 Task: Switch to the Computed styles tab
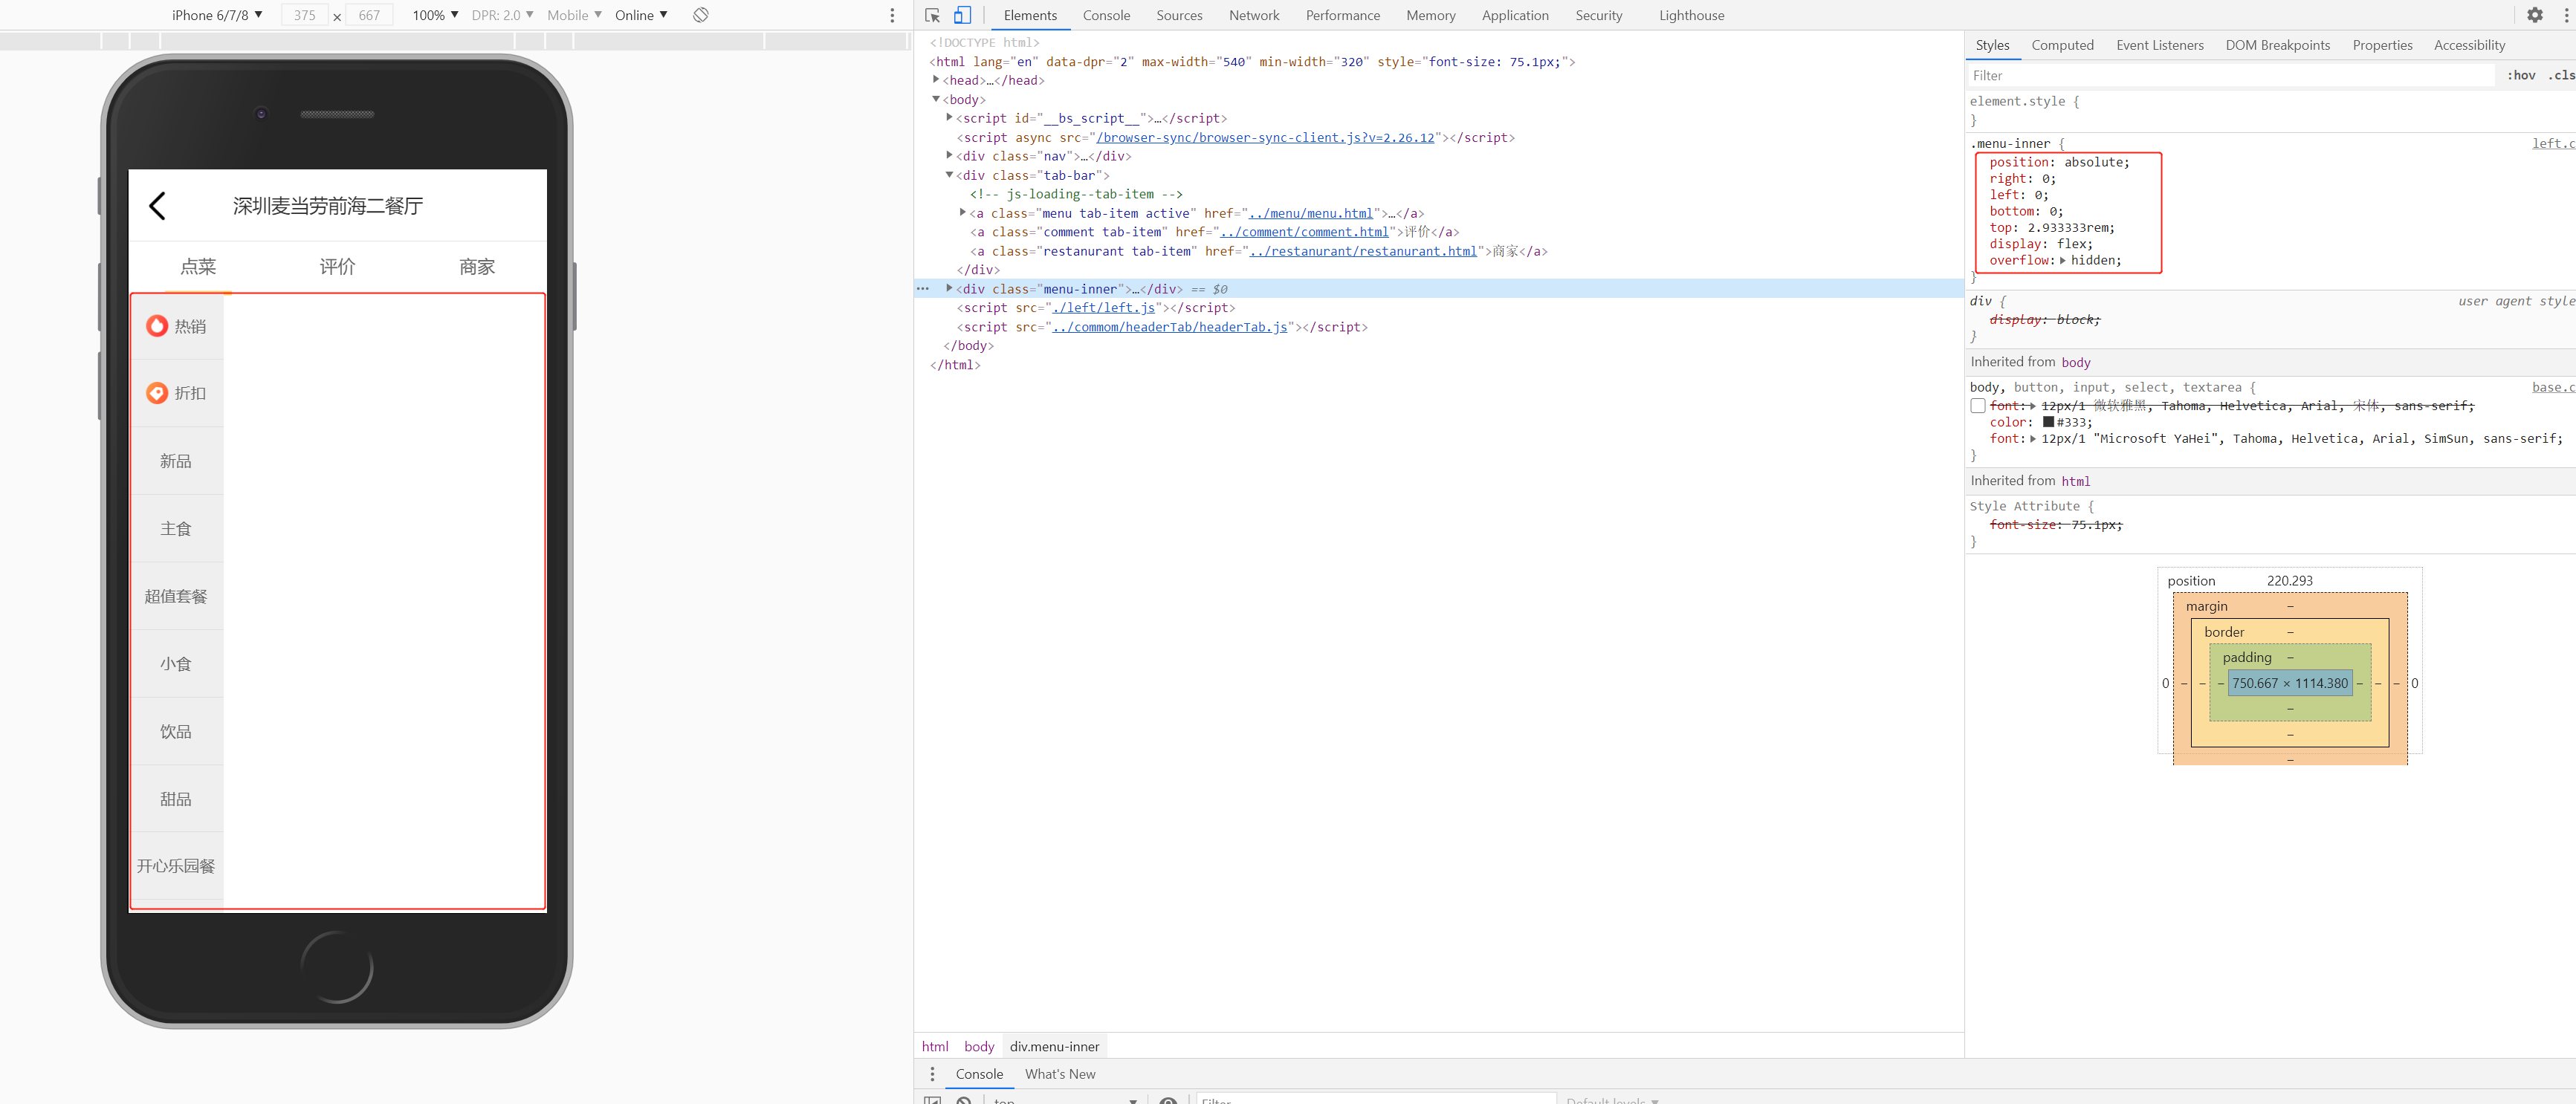[x=2062, y=45]
